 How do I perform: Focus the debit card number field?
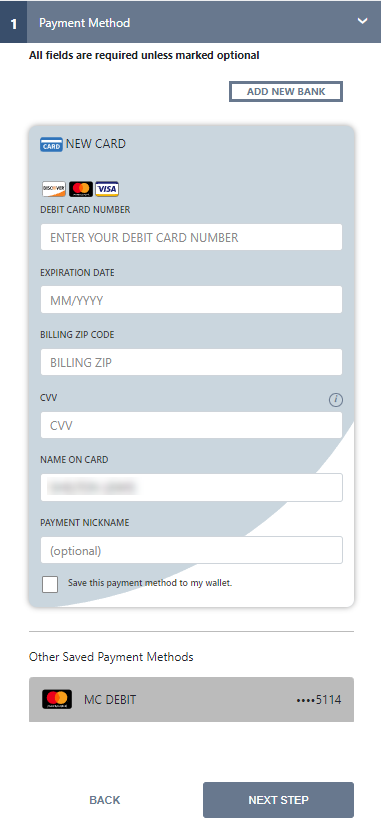pyautogui.click(x=192, y=237)
